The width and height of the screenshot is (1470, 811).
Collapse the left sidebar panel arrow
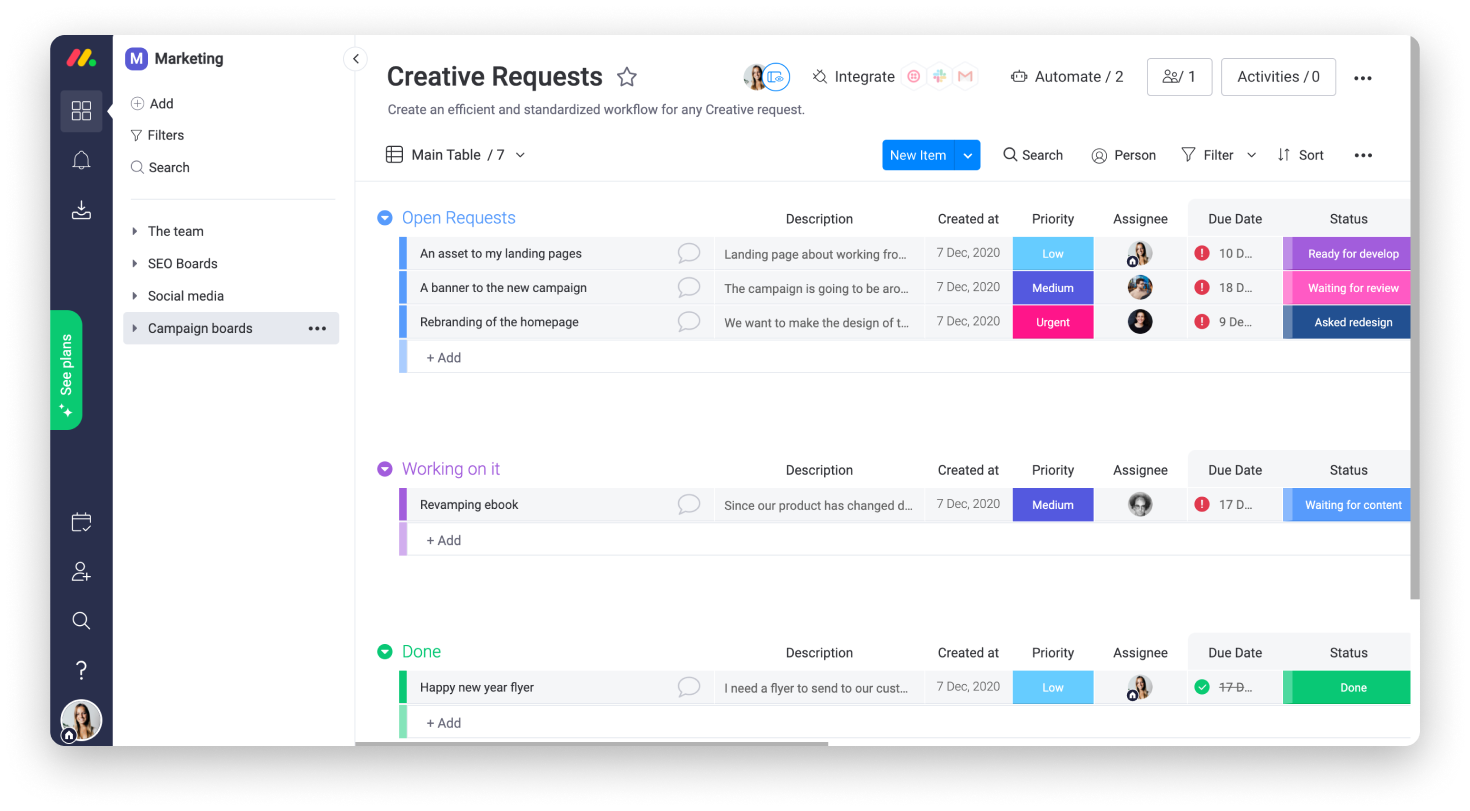point(355,59)
